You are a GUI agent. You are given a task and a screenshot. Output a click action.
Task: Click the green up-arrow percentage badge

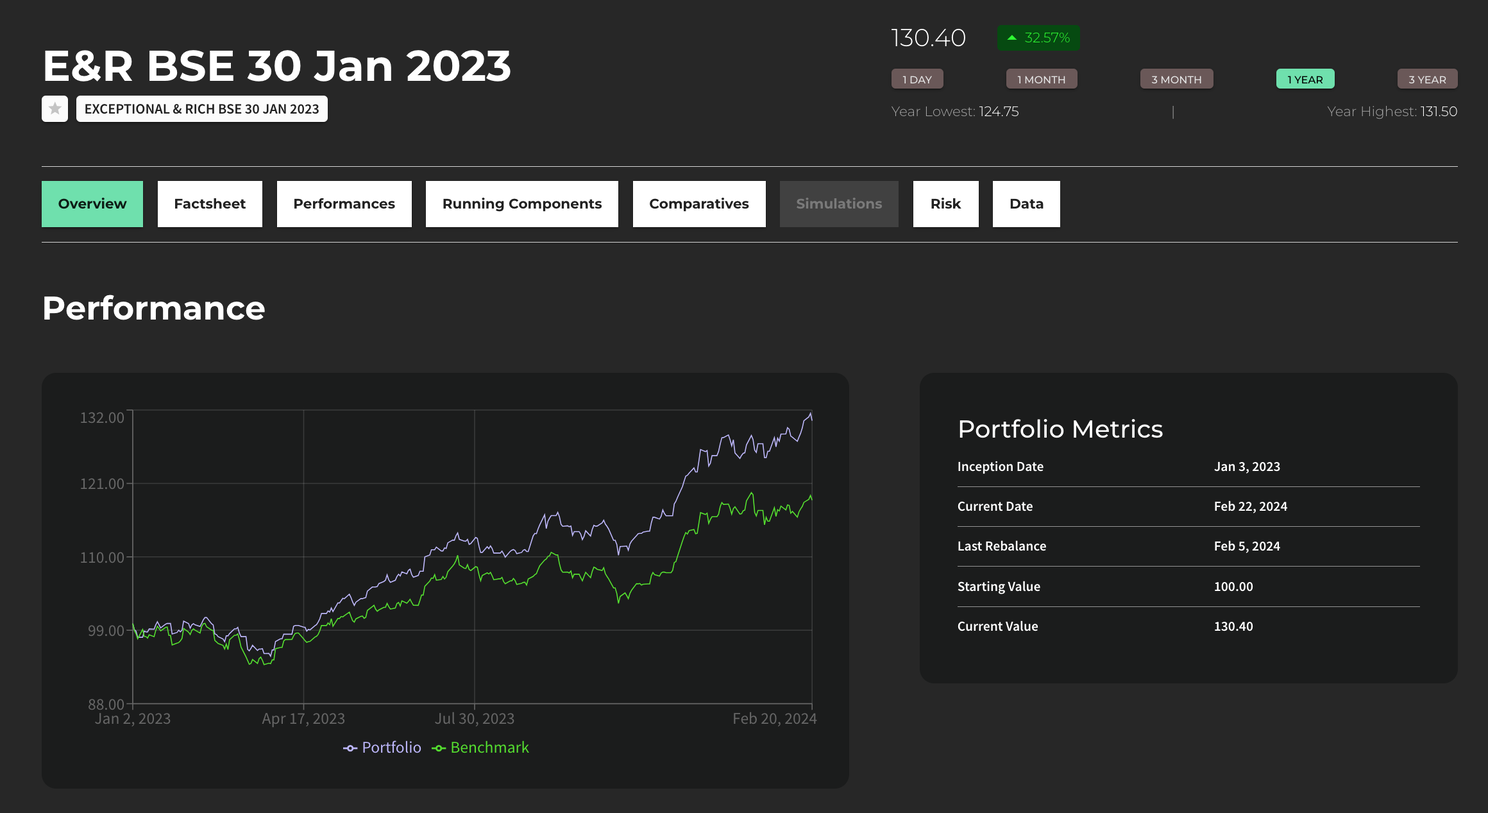coord(1038,38)
